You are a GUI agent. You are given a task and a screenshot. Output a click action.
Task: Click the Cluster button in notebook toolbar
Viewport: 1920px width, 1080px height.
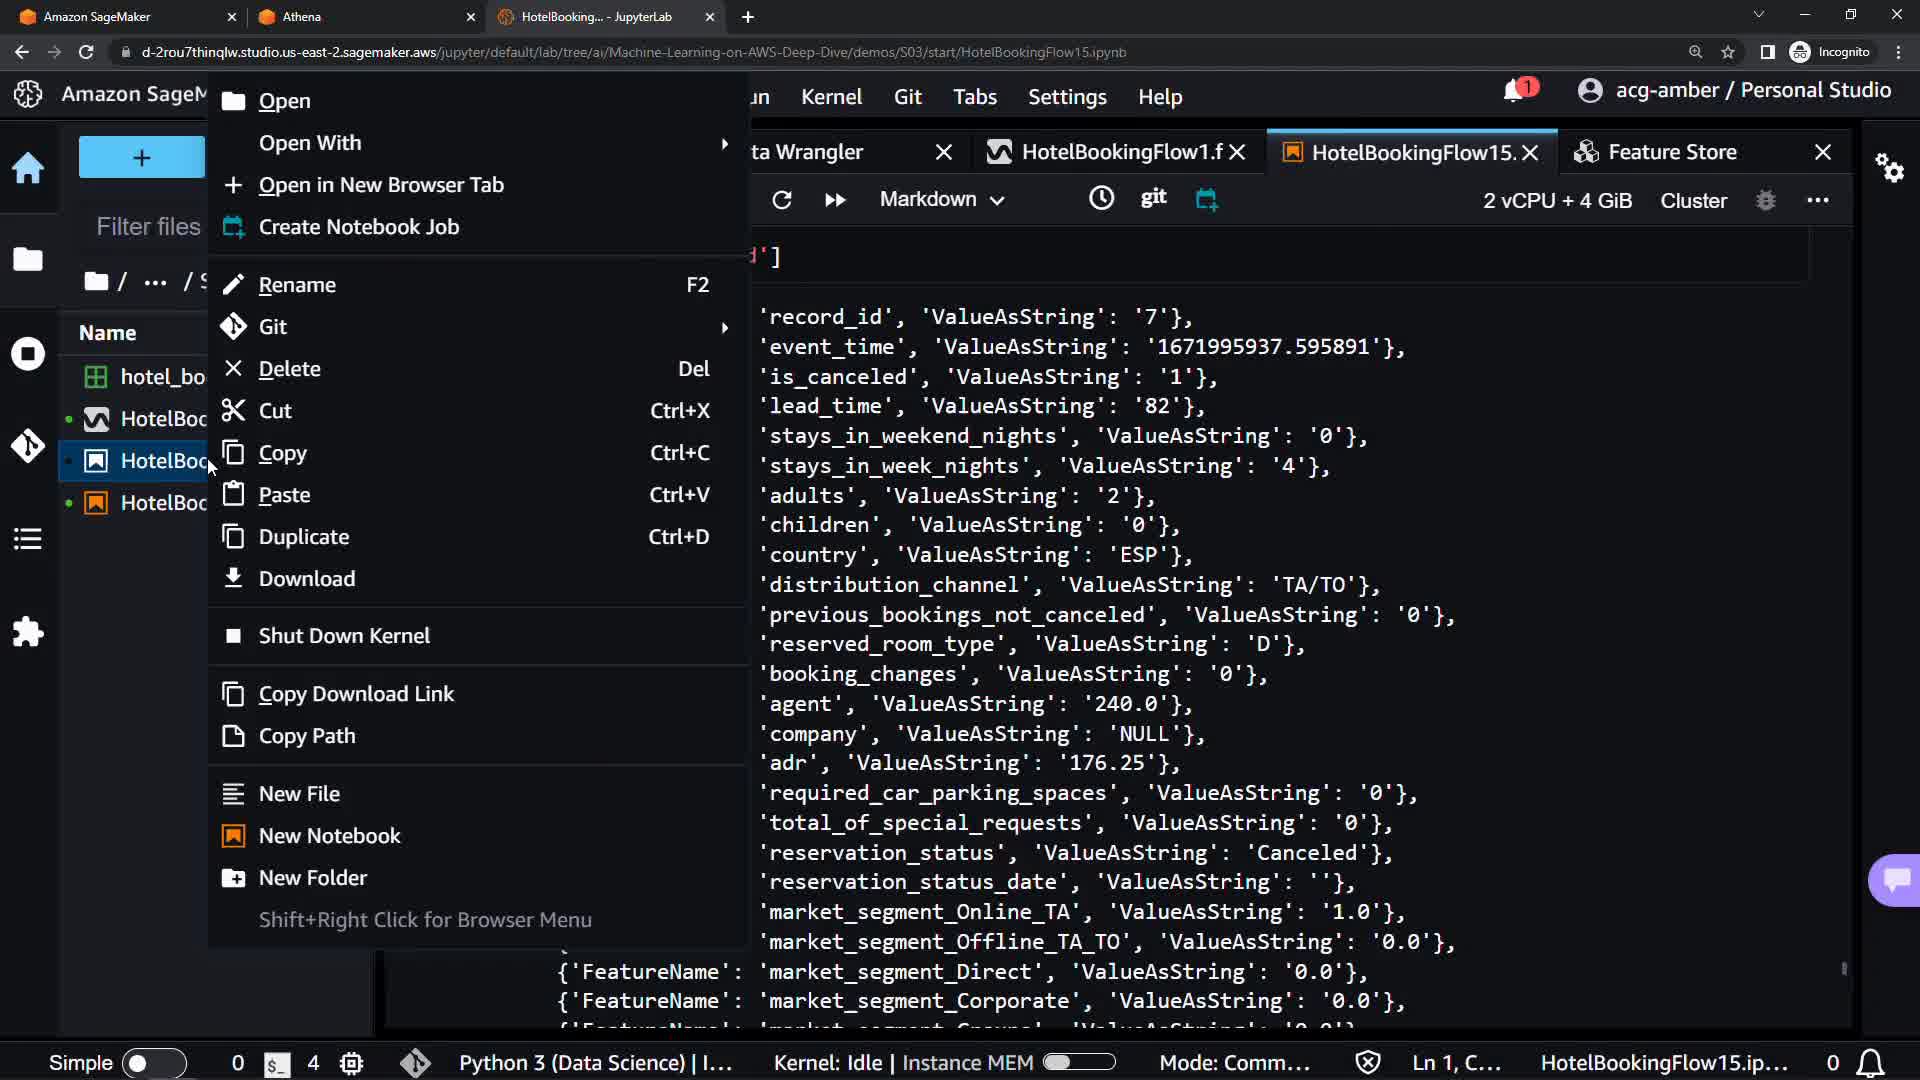click(1693, 201)
